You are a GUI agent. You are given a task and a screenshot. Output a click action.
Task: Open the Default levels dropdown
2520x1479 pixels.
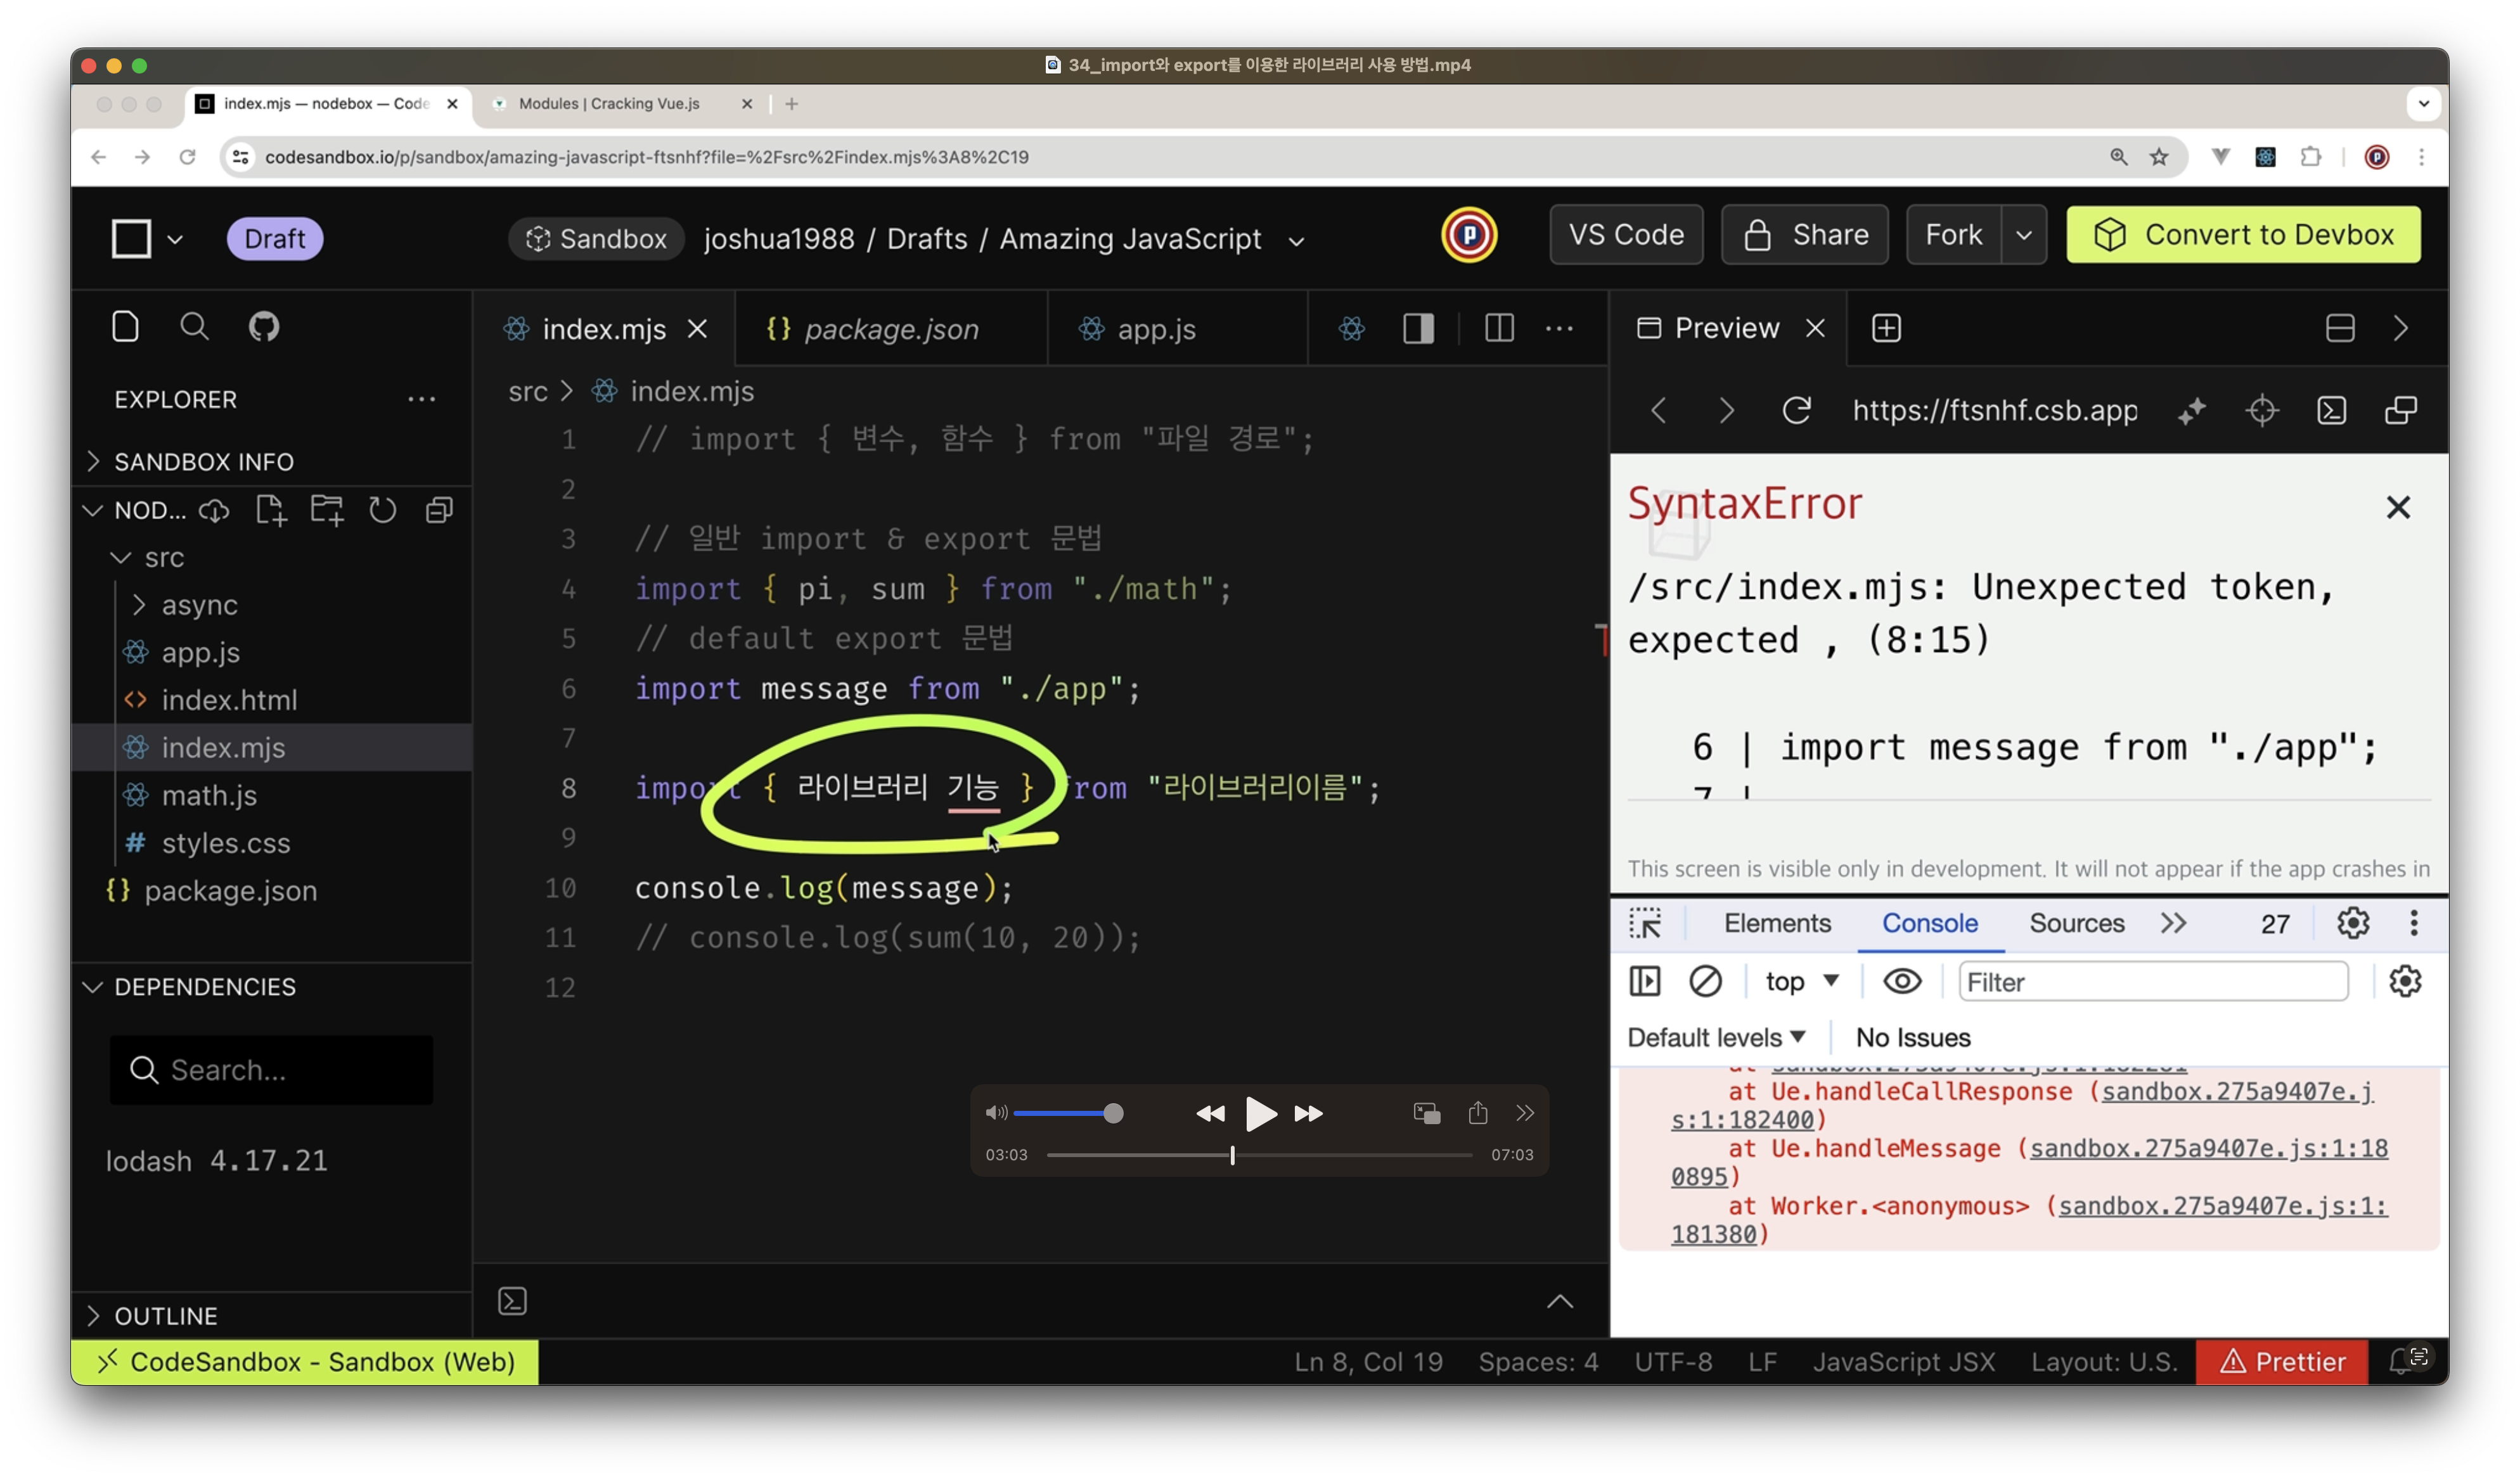1715,1037
